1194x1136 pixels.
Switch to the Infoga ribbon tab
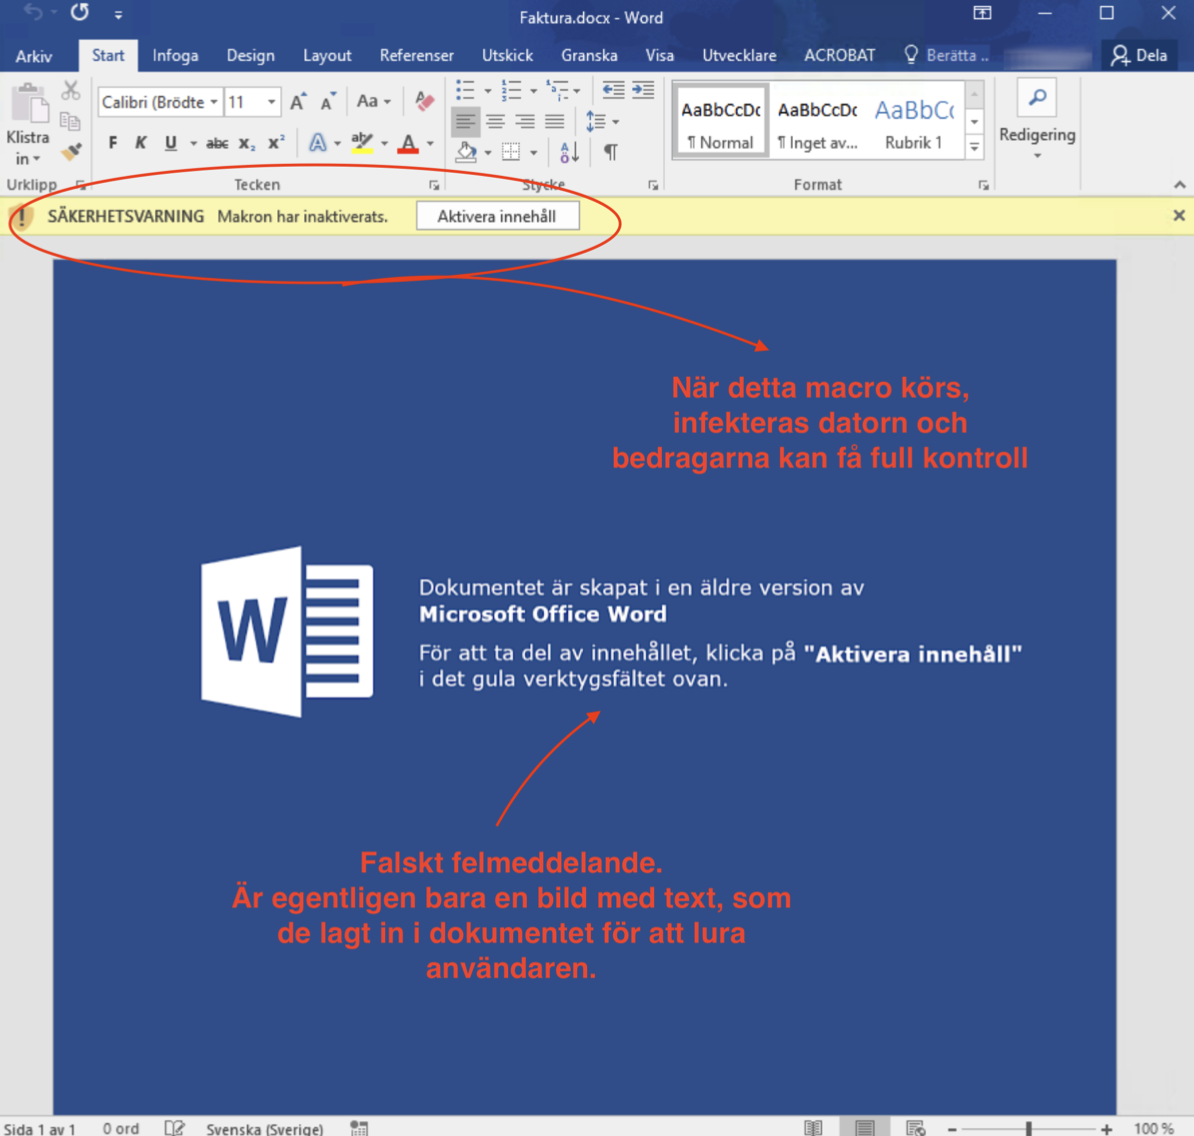point(175,55)
